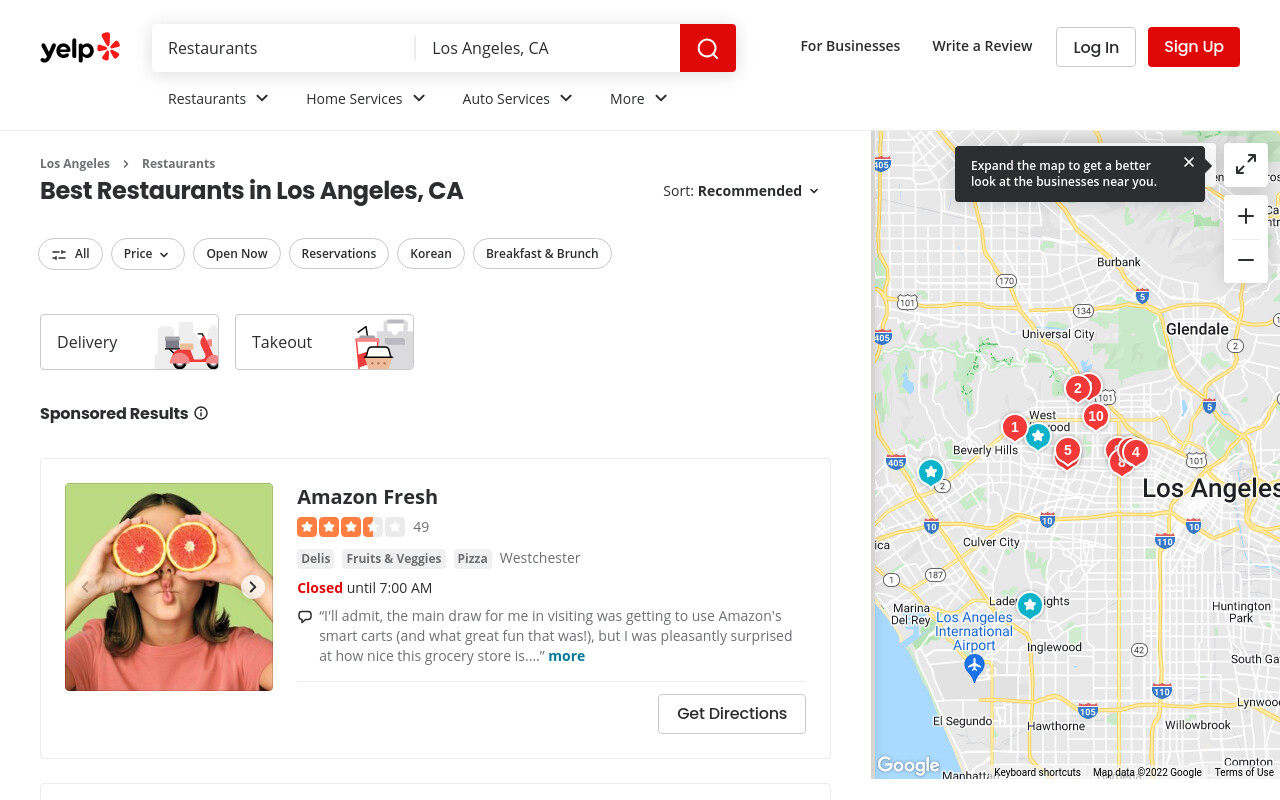Select the Takeout option
The height and width of the screenshot is (800, 1280).
pyautogui.click(x=324, y=342)
